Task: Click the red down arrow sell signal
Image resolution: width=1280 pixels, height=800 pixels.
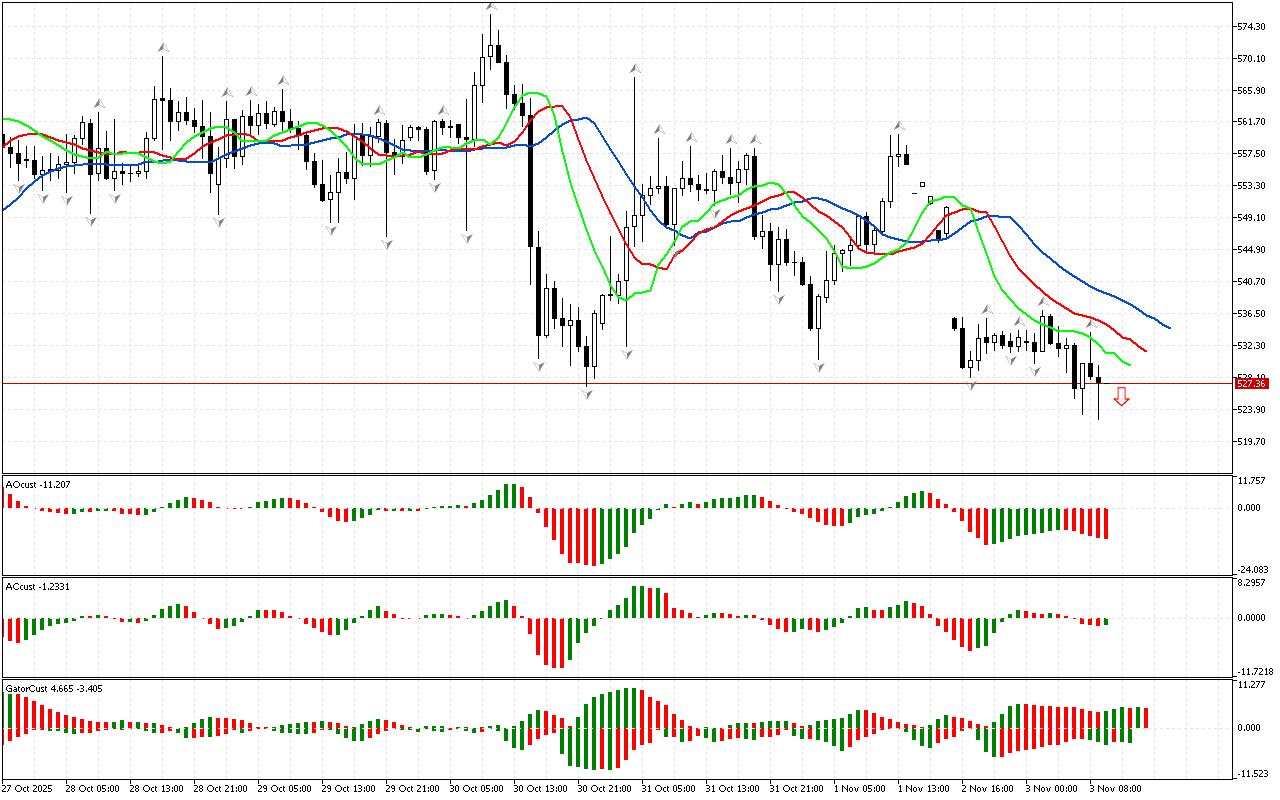Action: [x=1122, y=397]
